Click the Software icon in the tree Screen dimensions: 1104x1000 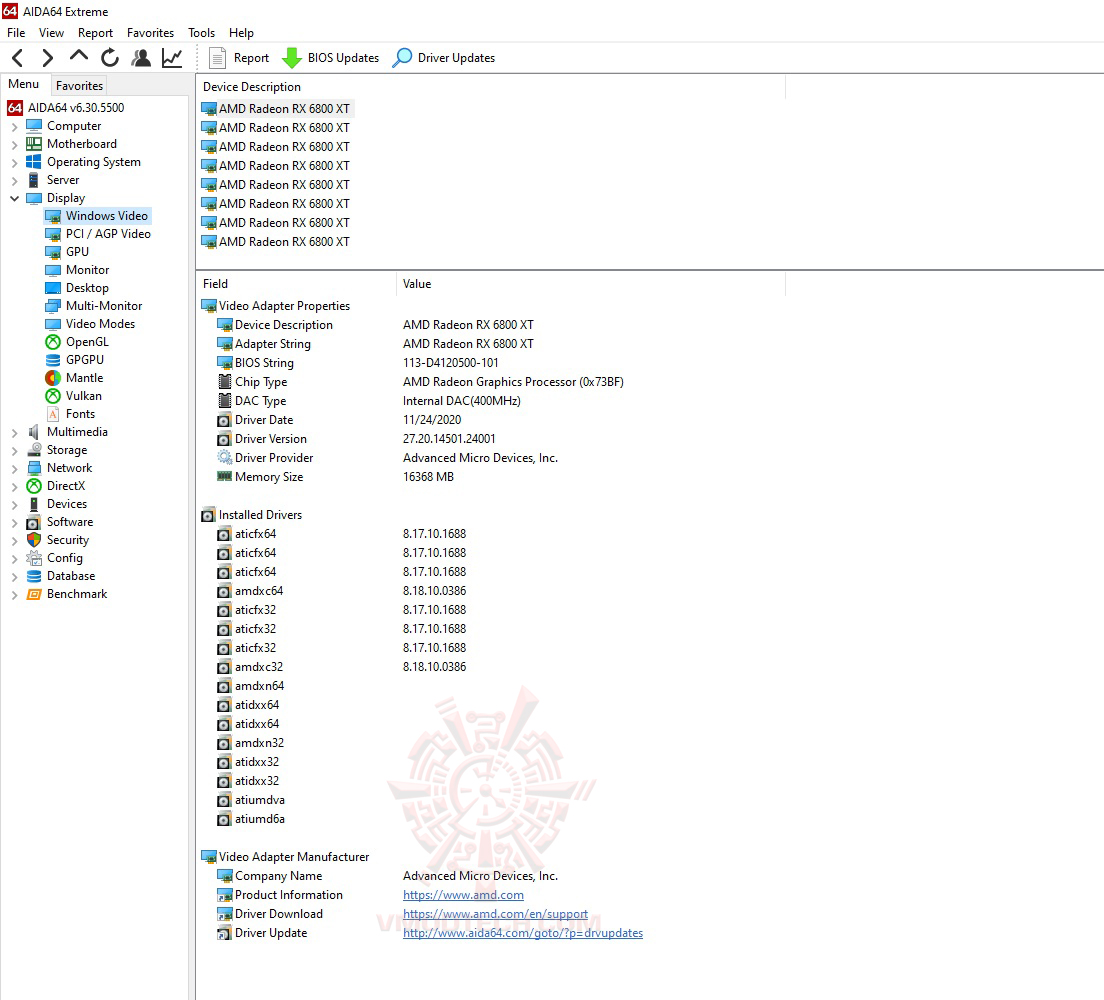pos(34,523)
